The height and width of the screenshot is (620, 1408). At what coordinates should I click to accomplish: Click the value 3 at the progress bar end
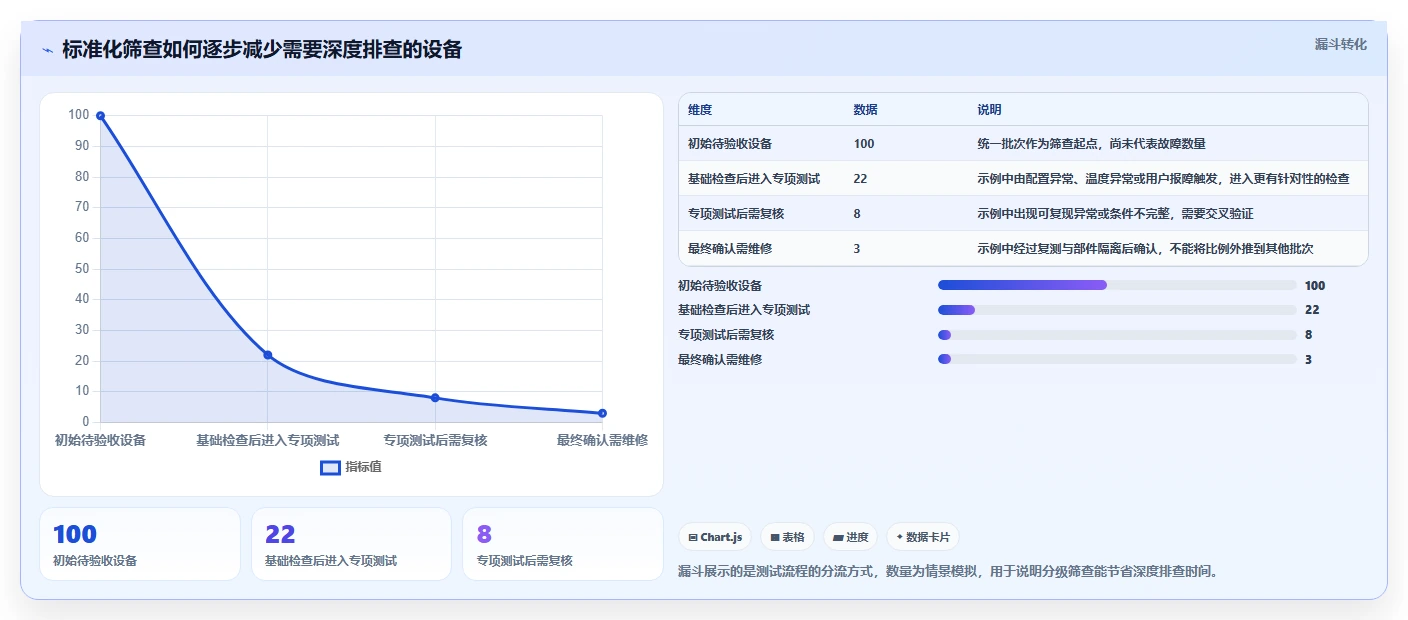point(1308,359)
